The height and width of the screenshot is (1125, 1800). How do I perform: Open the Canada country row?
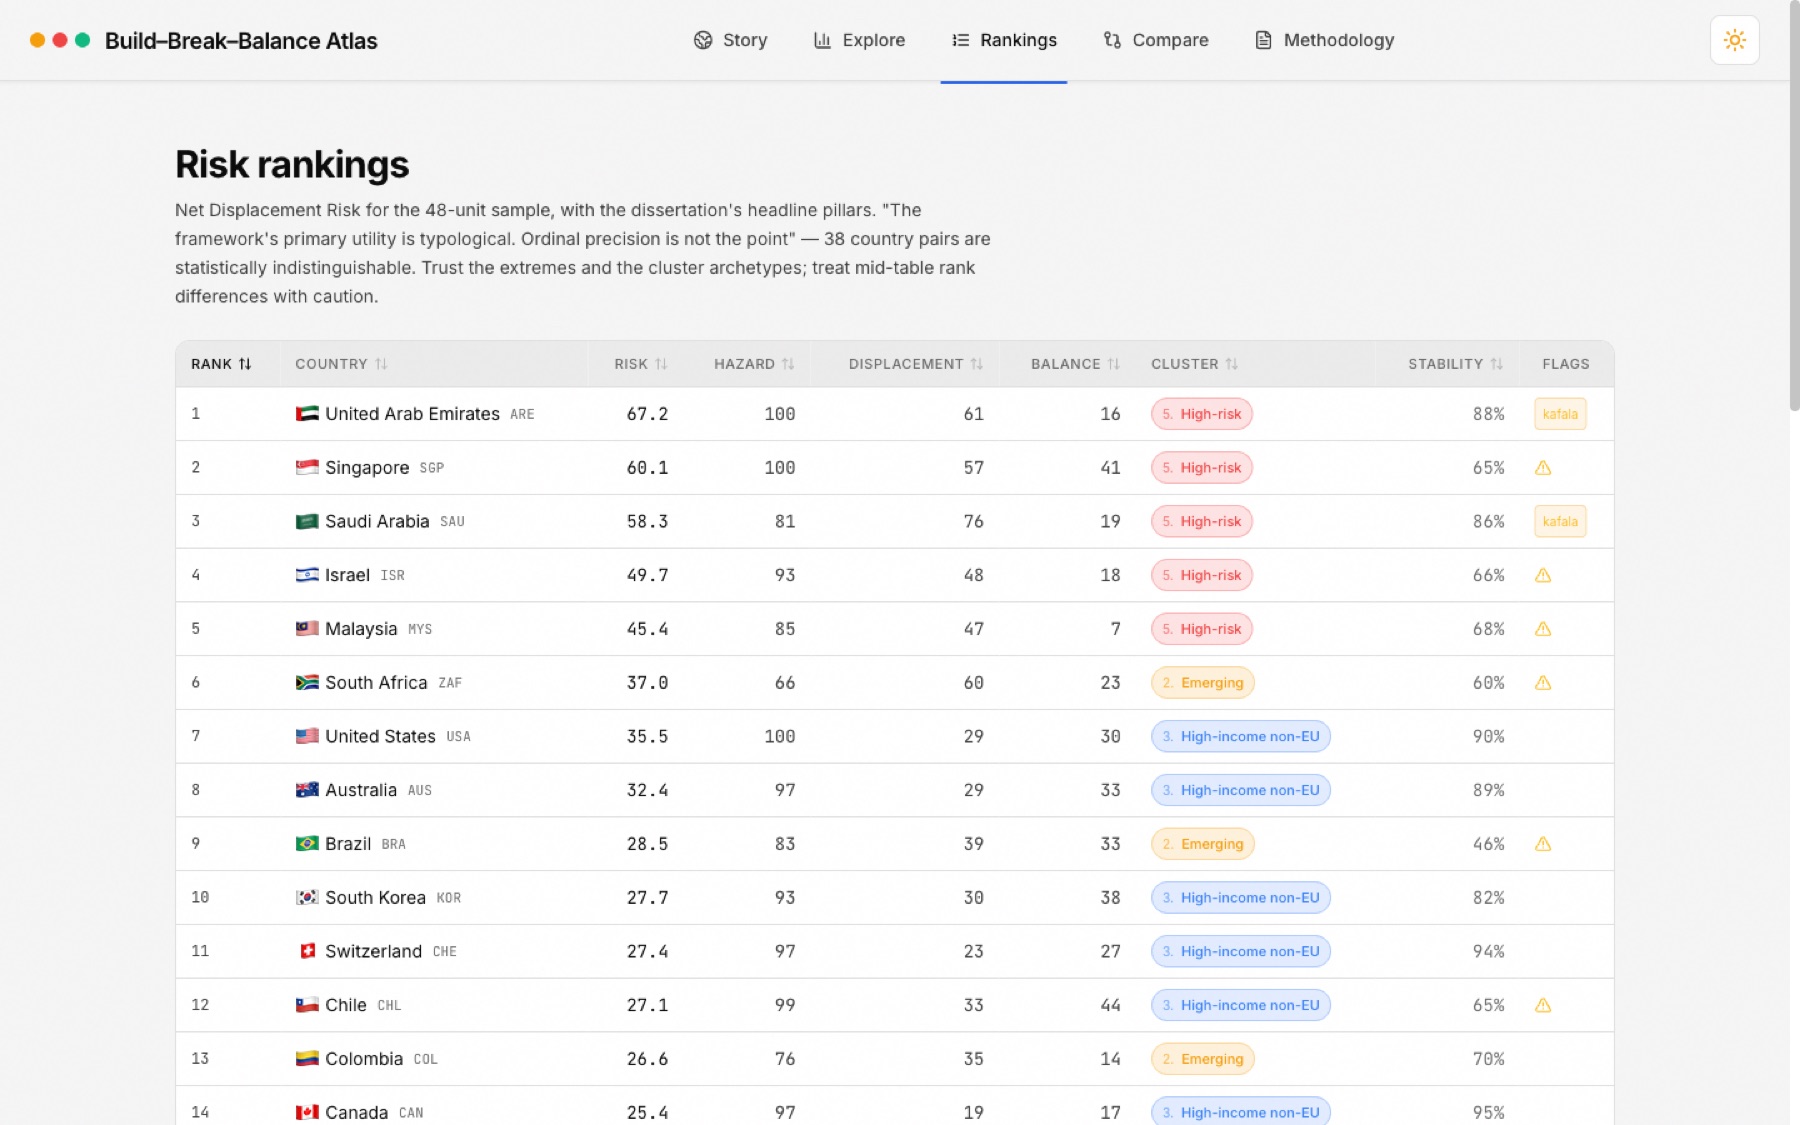click(894, 1106)
